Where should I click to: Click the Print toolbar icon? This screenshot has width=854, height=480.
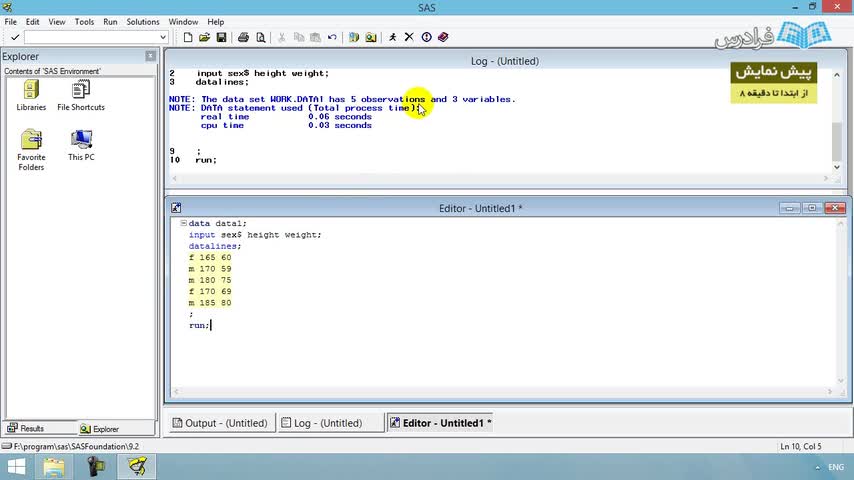[243, 37]
